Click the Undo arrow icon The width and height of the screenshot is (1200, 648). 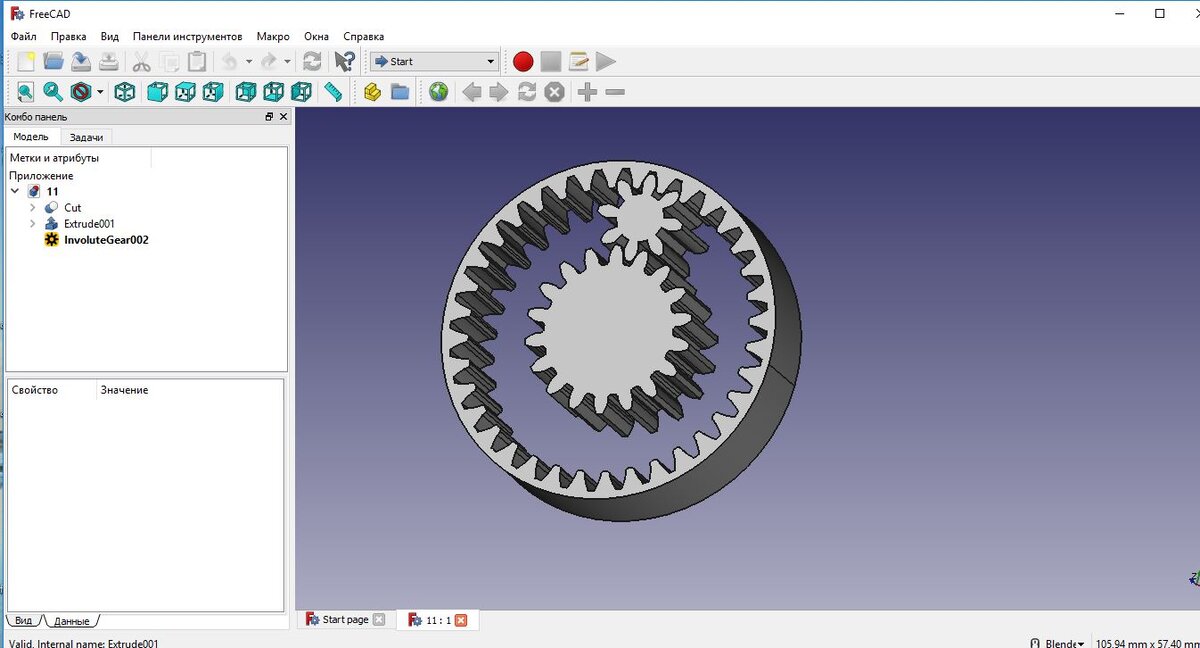230,61
